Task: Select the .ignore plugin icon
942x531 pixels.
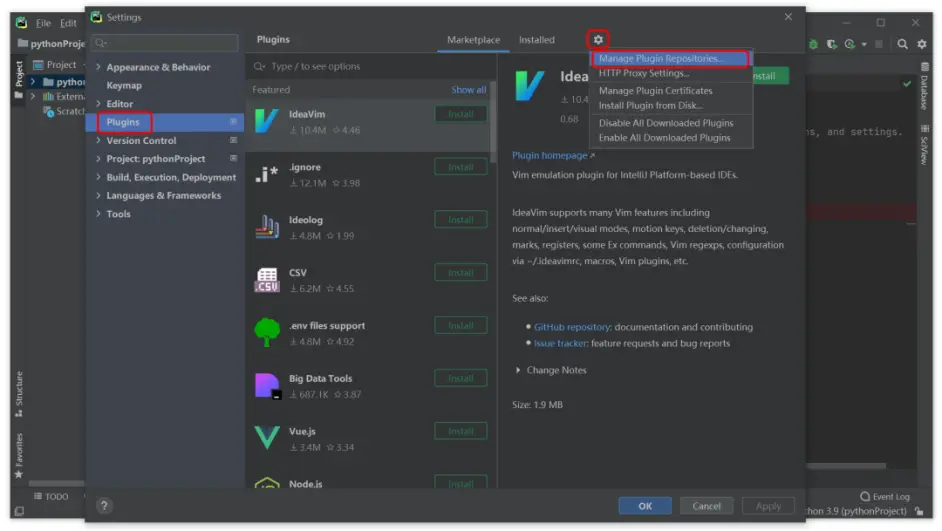Action: (267, 174)
